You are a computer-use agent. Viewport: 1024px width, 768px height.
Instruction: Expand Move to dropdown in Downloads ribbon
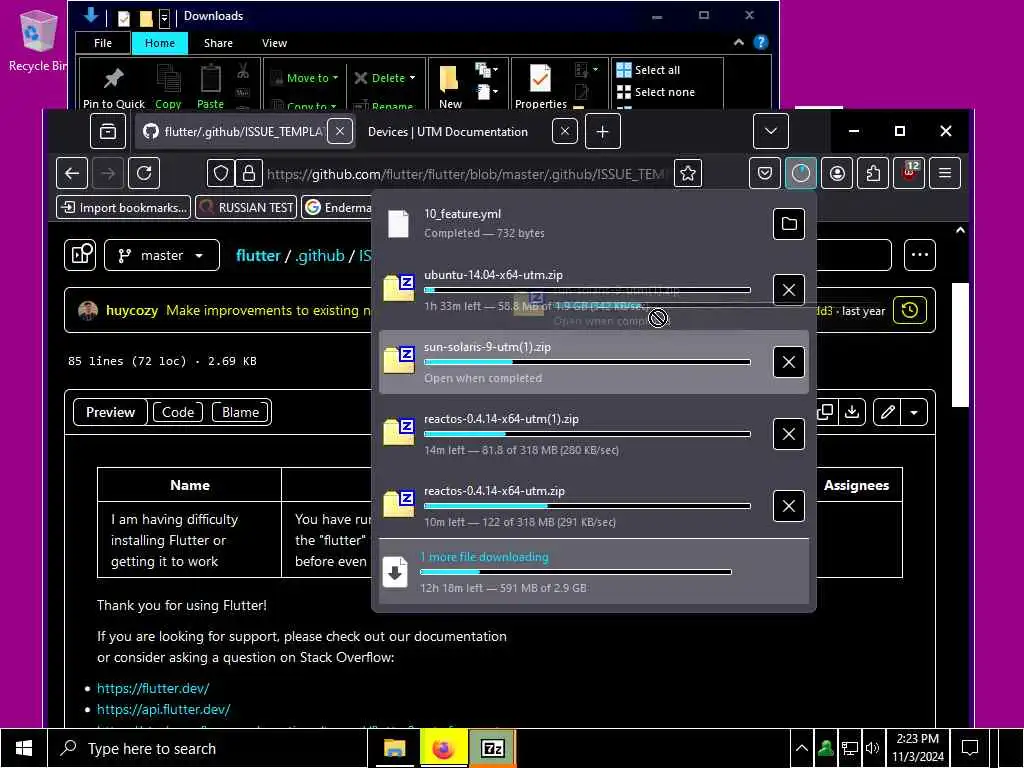[304, 78]
